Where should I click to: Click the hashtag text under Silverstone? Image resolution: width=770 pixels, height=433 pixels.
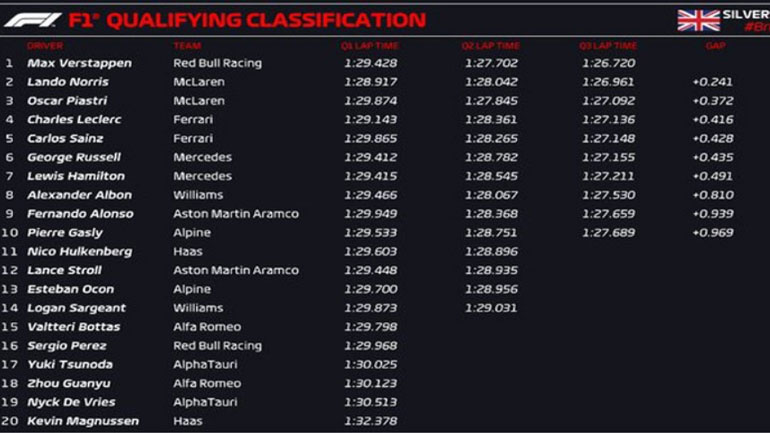(x=755, y=29)
